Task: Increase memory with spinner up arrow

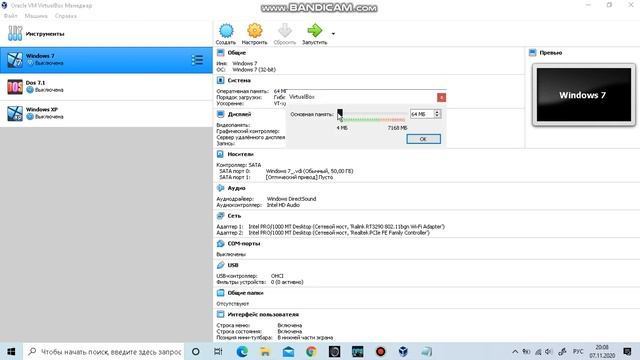Action: click(437, 112)
